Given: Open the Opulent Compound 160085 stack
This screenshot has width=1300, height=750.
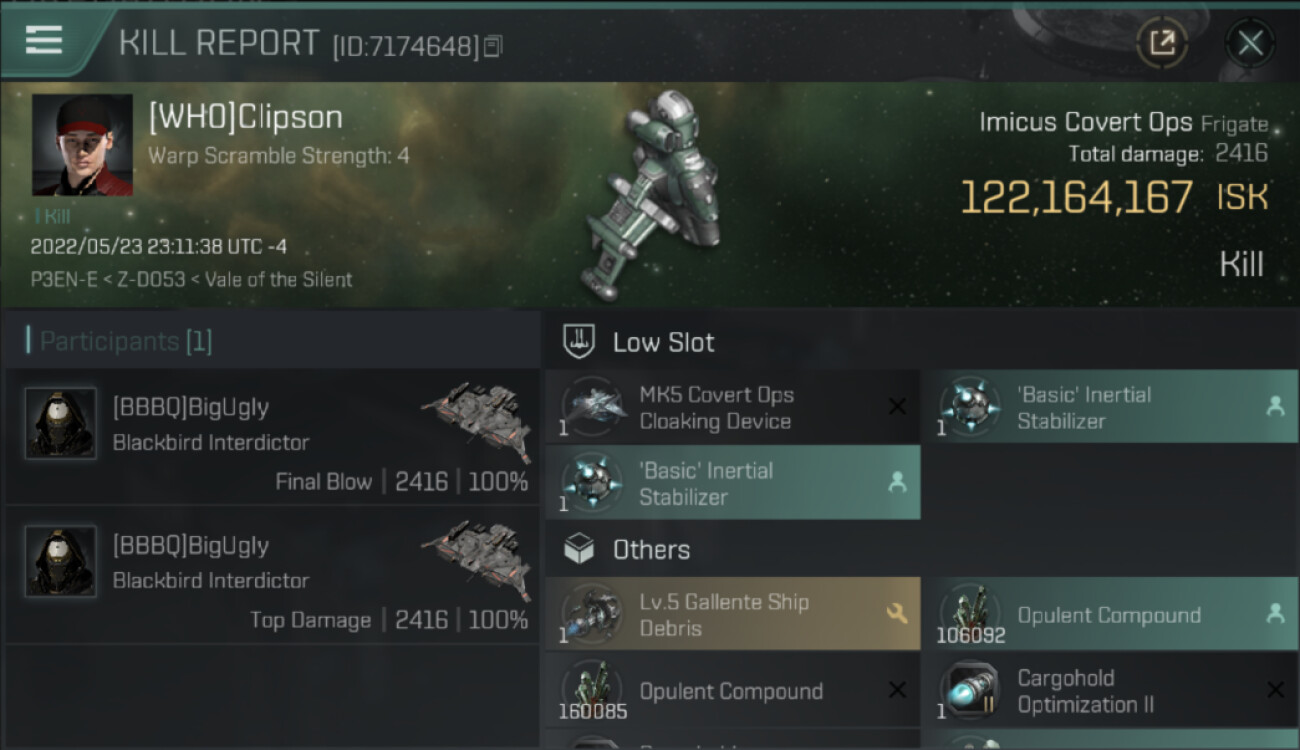Looking at the screenshot, I should click(x=733, y=691).
